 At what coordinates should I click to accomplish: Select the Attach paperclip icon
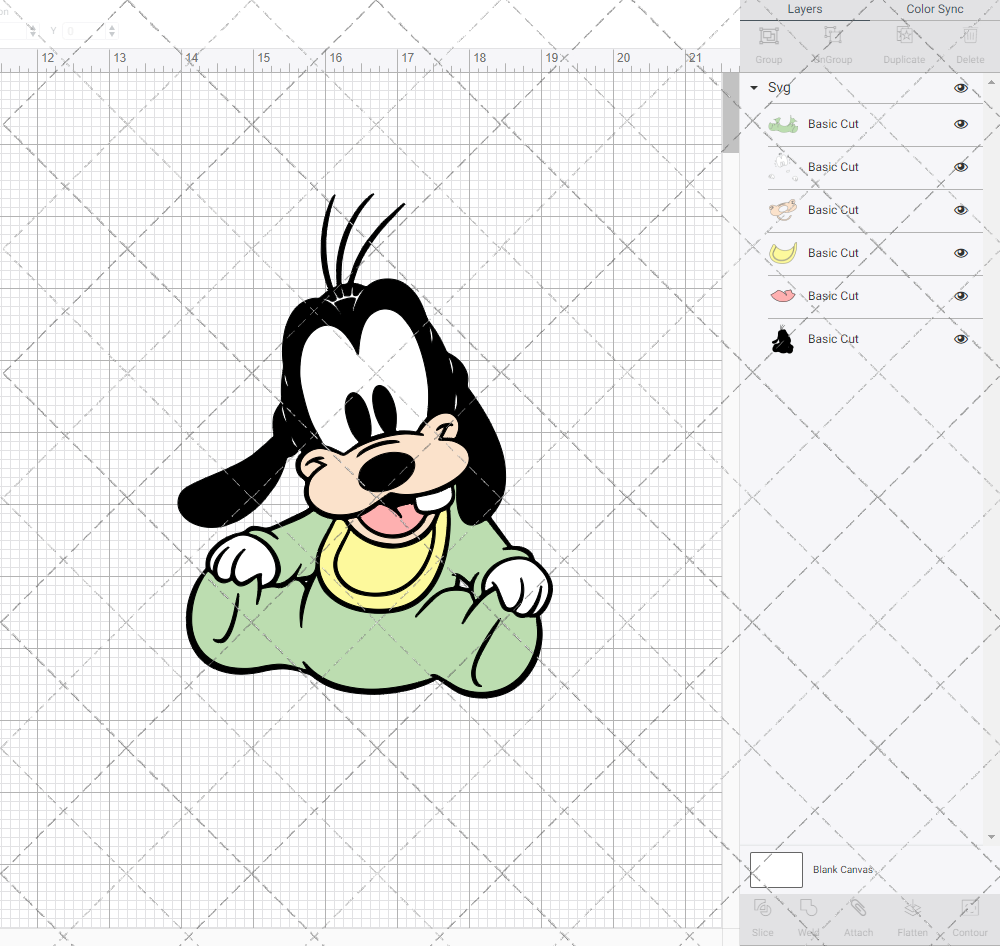click(858, 907)
